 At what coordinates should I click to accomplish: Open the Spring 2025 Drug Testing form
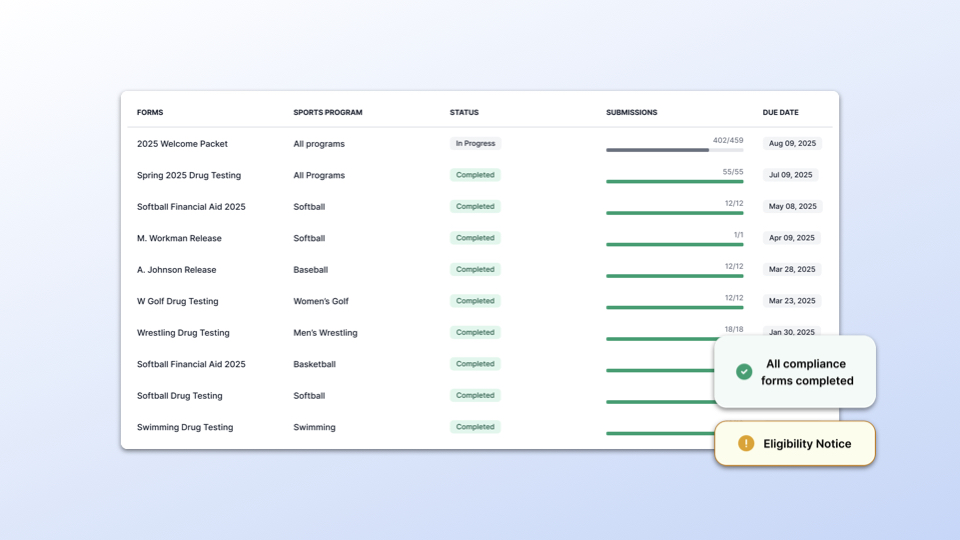coord(189,175)
